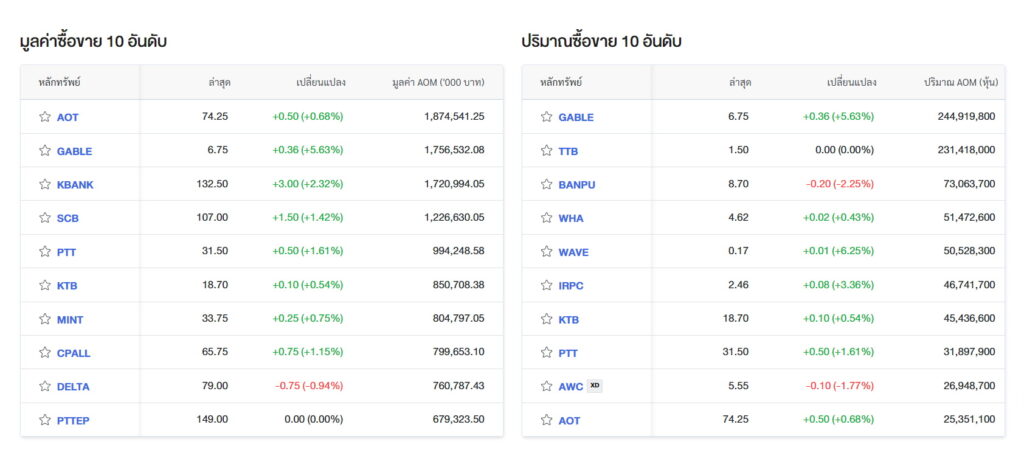Click PTTEP's last price 149.00
The height and width of the screenshot is (450, 1024).
(x=212, y=419)
